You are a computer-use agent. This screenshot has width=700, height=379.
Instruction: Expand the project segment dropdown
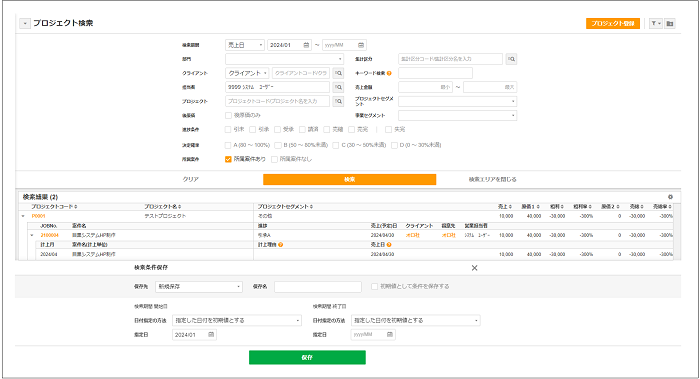click(x=458, y=101)
